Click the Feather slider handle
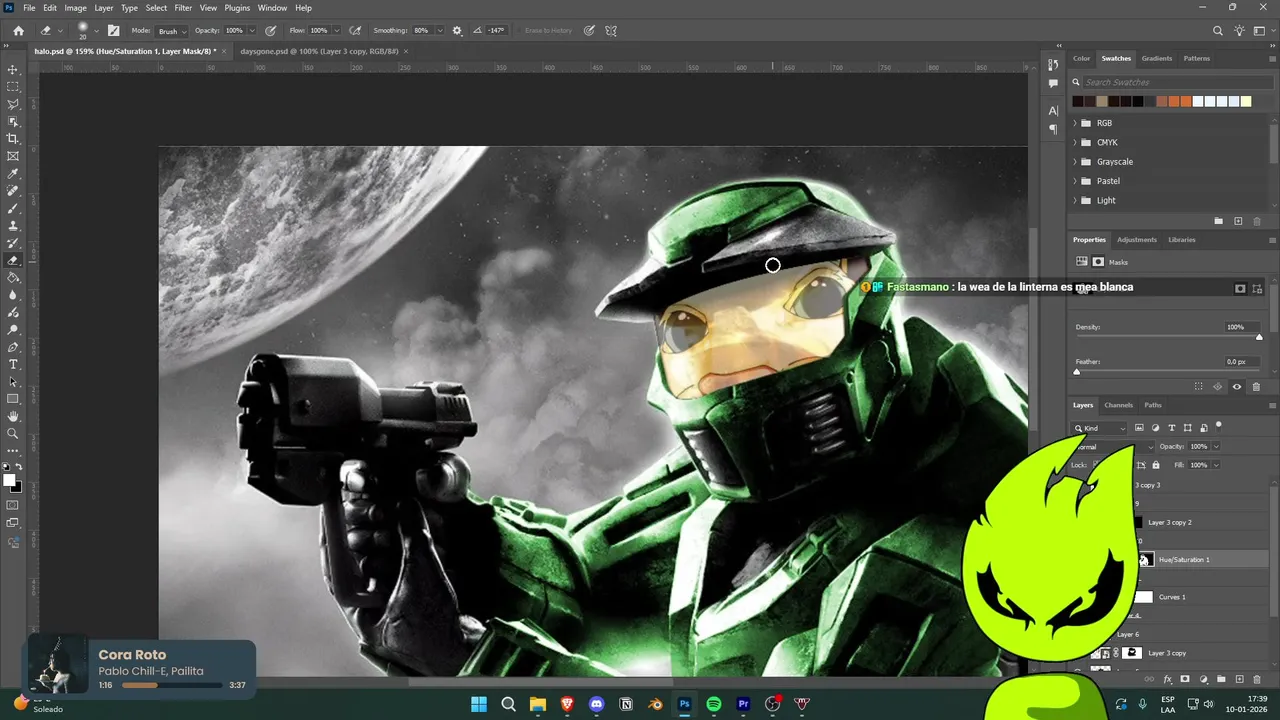This screenshot has width=1280, height=720. click(1077, 371)
